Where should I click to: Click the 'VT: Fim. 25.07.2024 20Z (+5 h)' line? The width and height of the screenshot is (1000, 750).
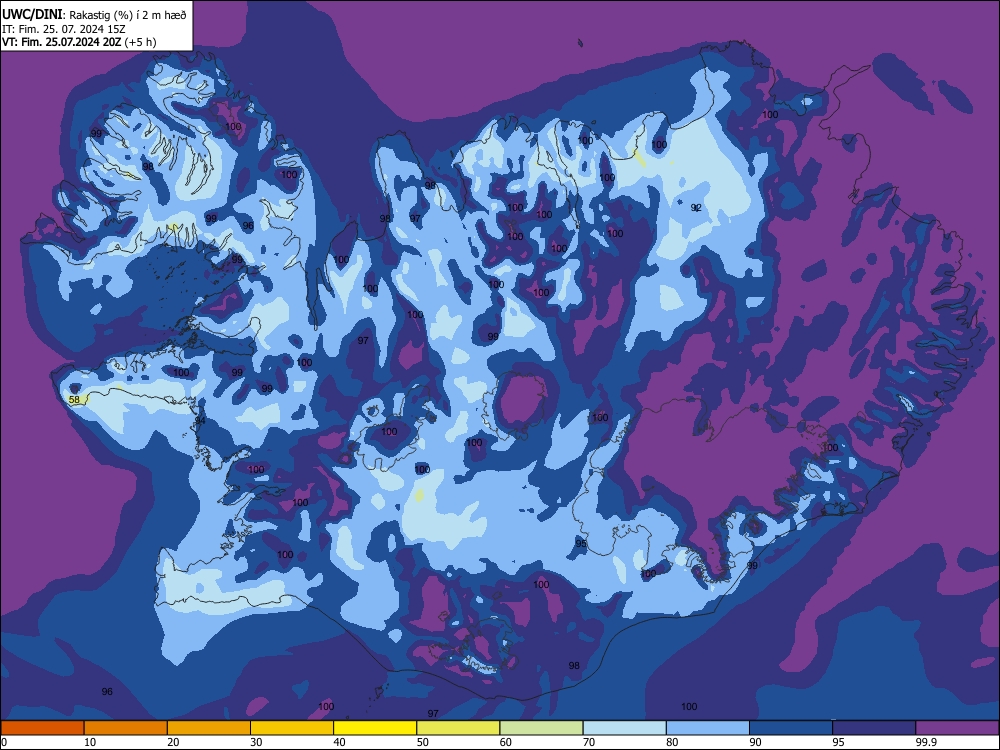coord(79,42)
